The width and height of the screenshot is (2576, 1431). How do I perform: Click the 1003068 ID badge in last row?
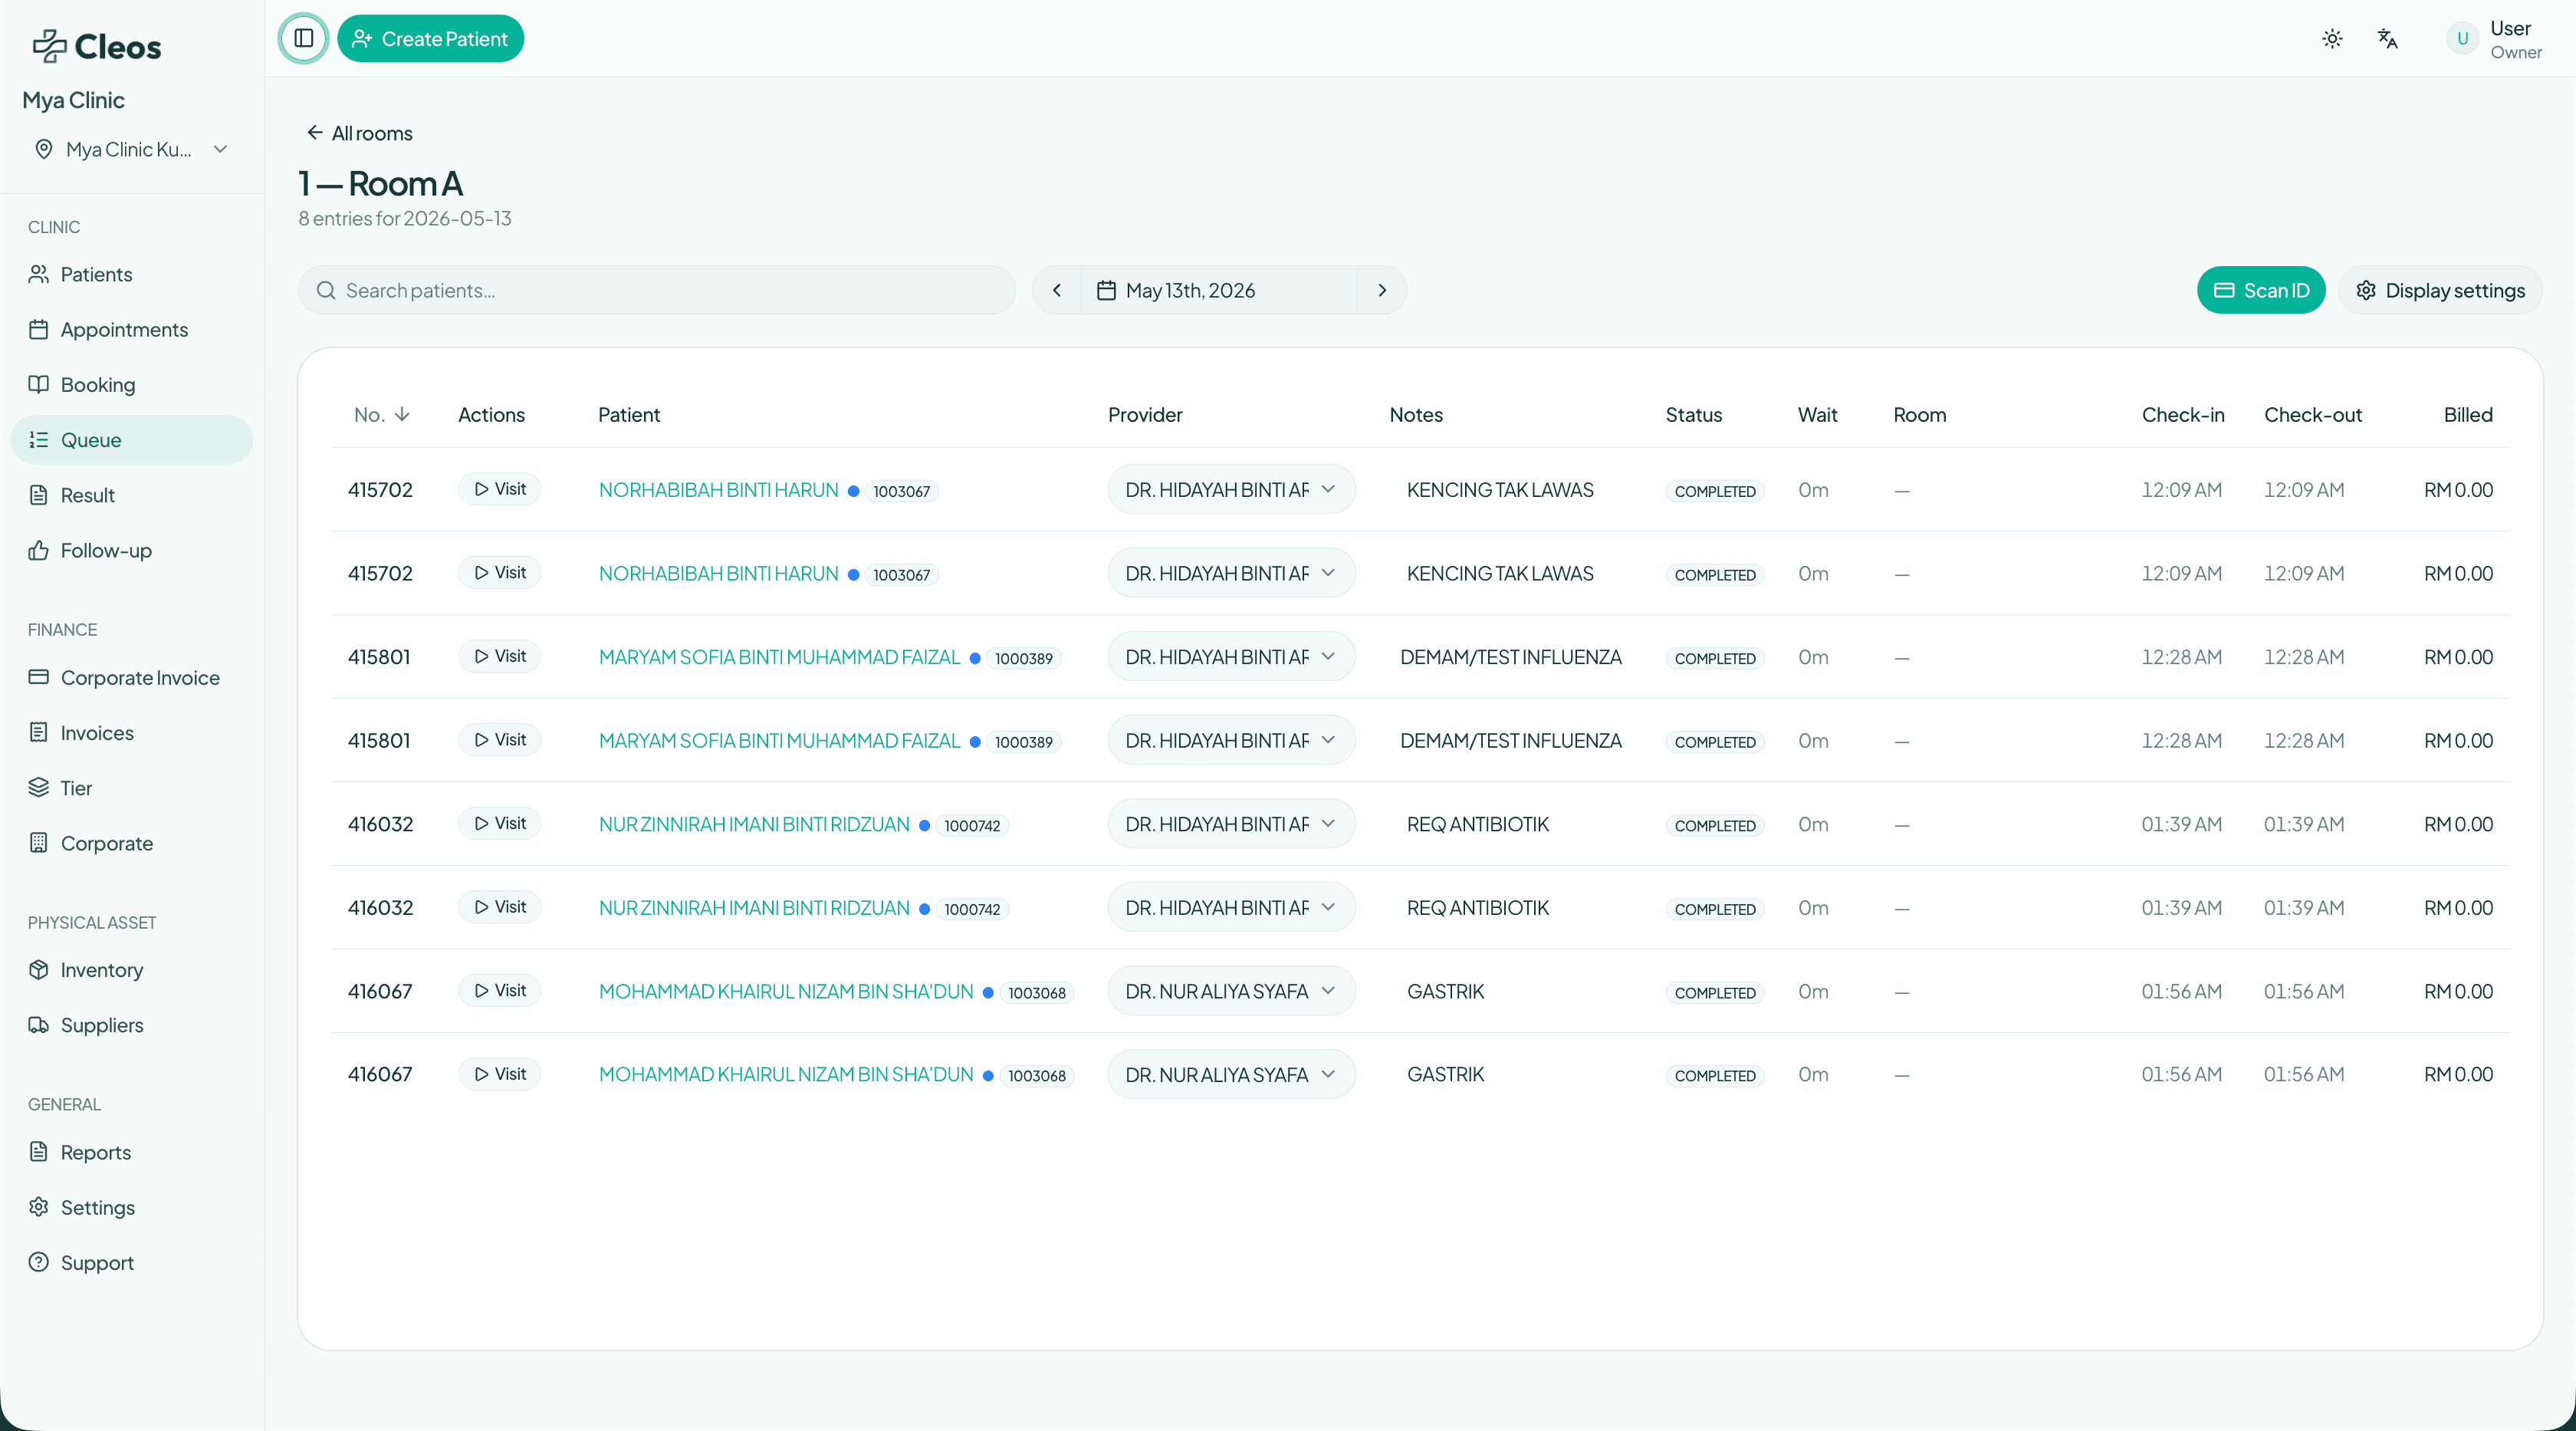point(1036,1076)
